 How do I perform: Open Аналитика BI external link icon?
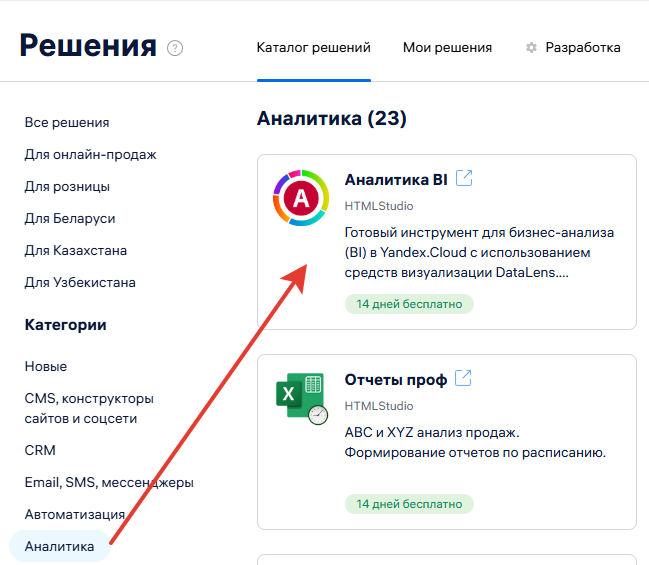coord(464,178)
